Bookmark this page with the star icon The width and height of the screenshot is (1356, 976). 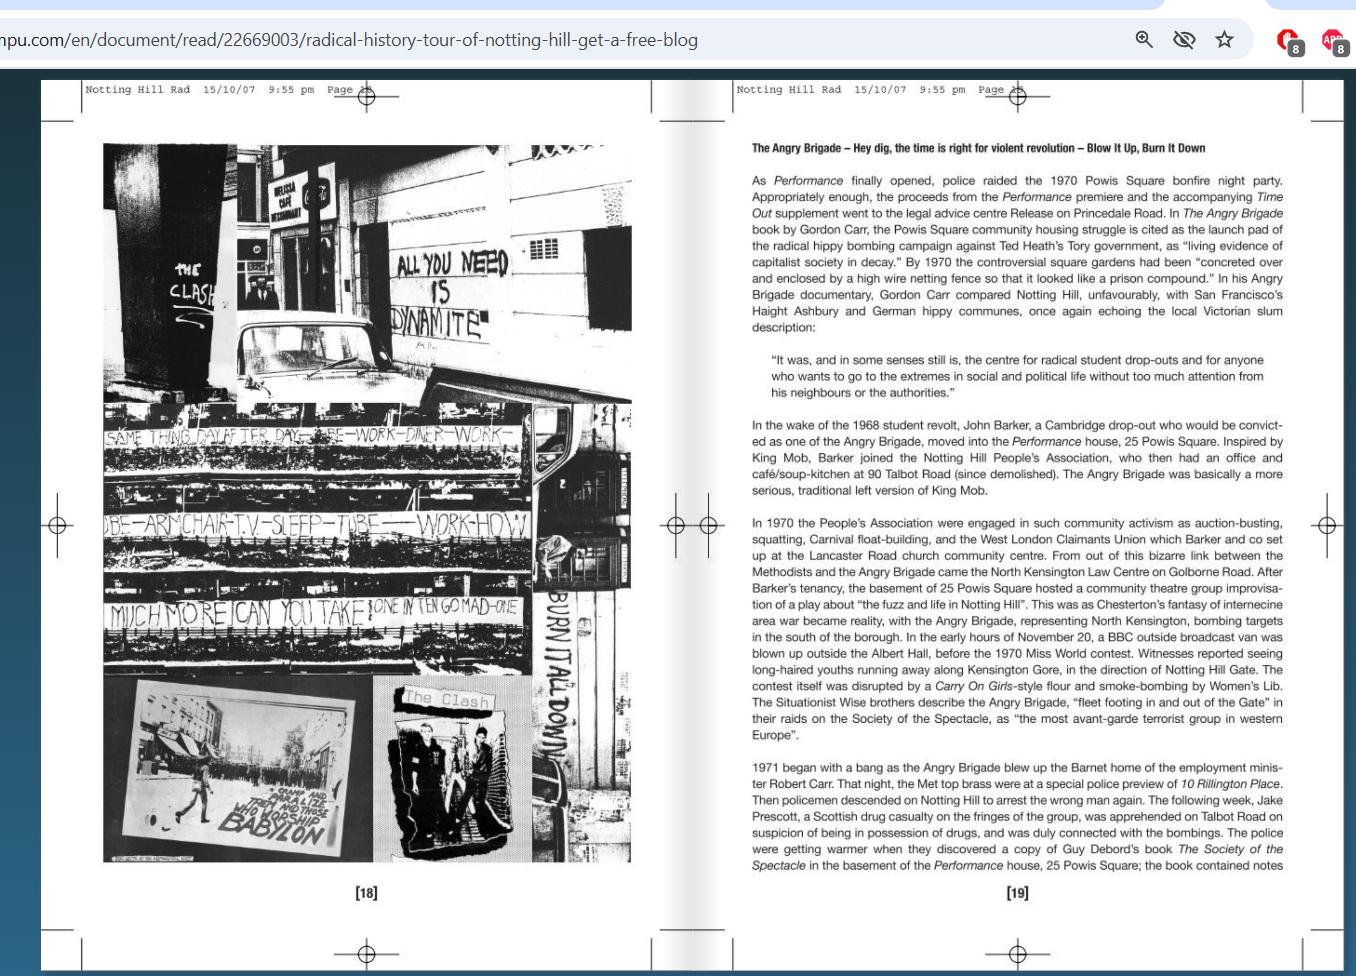pos(1224,40)
